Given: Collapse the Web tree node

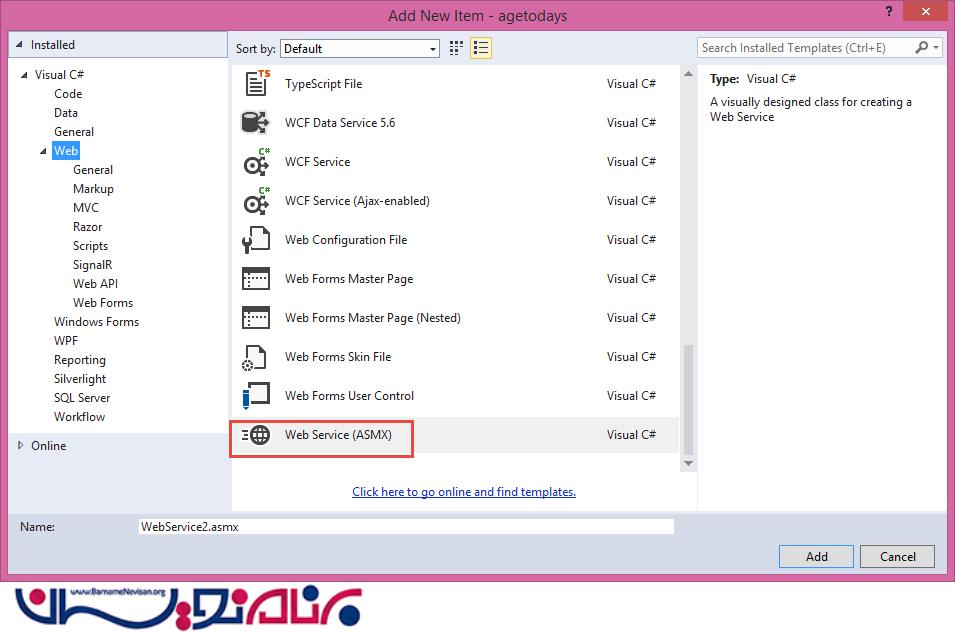Looking at the screenshot, I should (43, 151).
